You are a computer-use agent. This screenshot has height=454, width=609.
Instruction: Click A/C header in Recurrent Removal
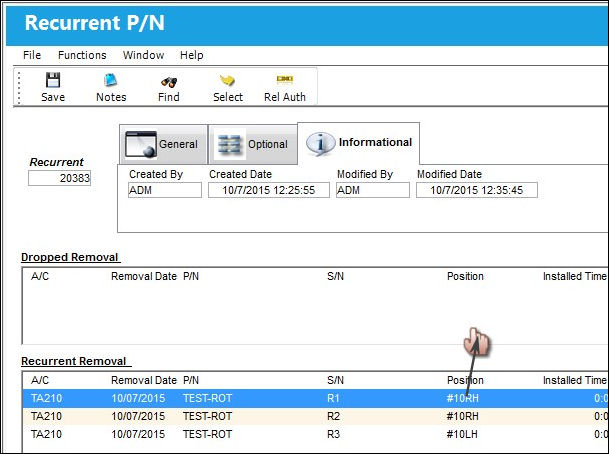(40, 380)
